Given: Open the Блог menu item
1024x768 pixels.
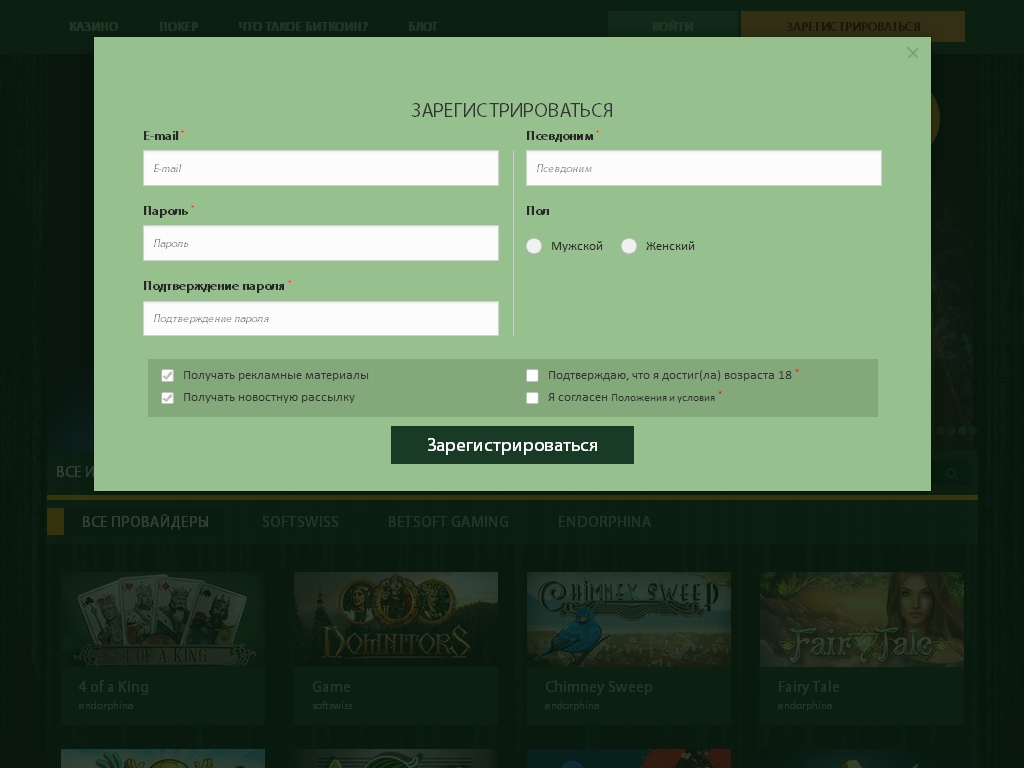Looking at the screenshot, I should pyautogui.click(x=423, y=26).
